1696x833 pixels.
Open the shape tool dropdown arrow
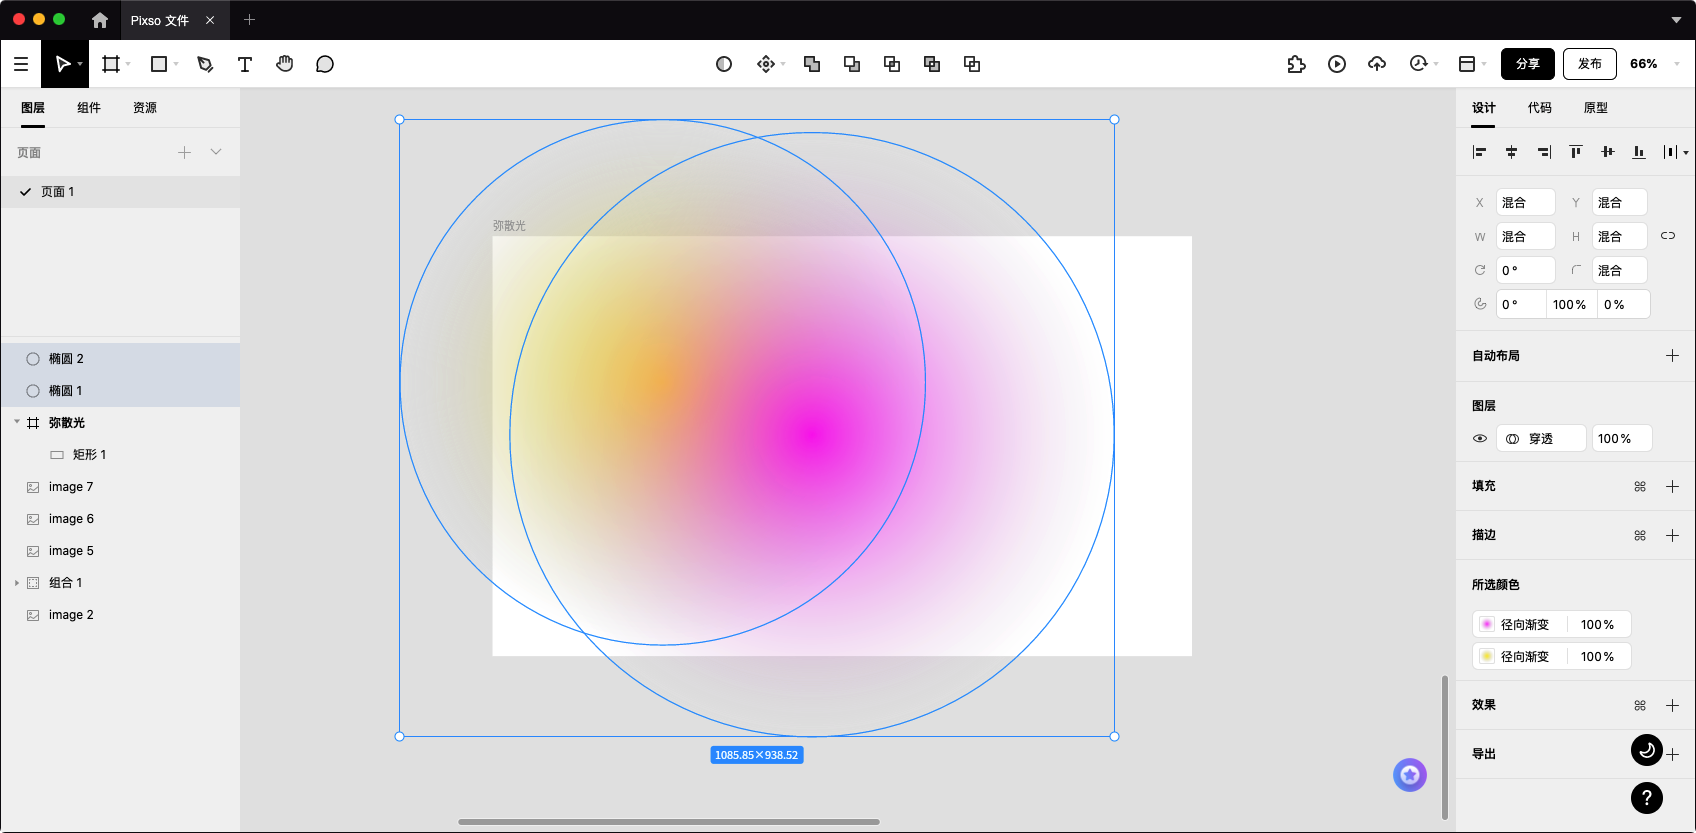pos(176,64)
